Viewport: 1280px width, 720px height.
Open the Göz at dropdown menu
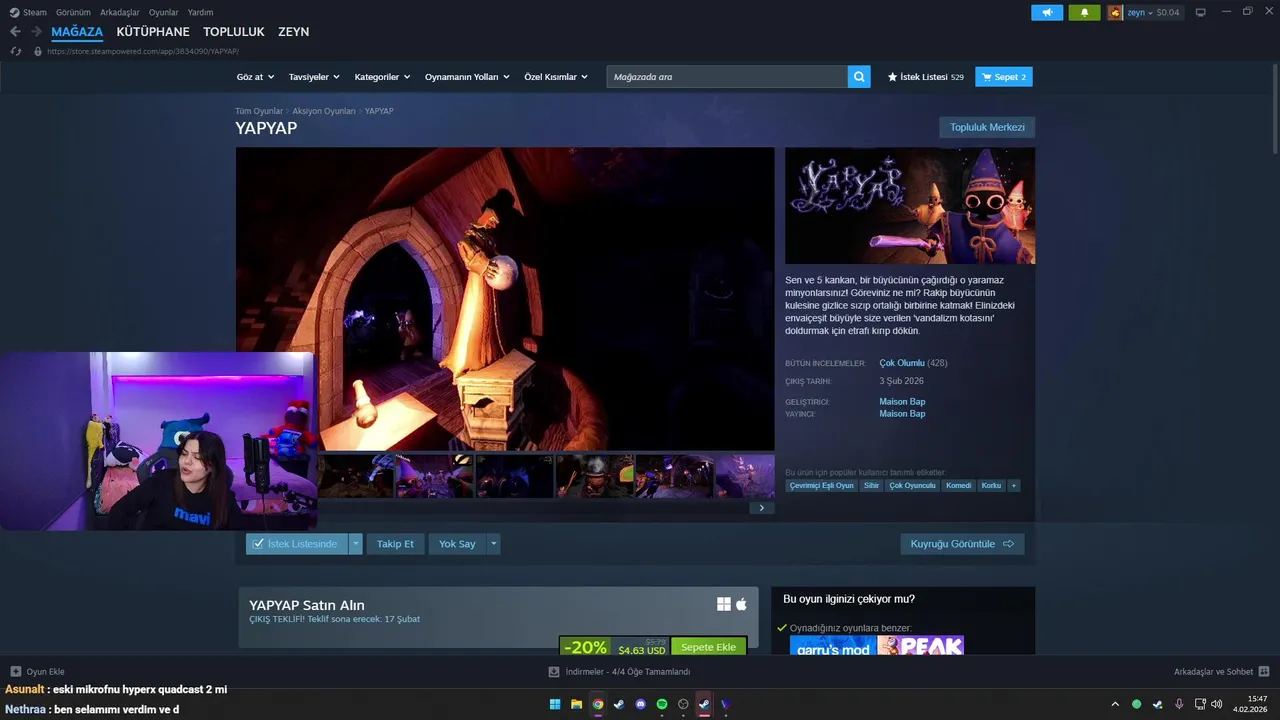[x=254, y=77]
